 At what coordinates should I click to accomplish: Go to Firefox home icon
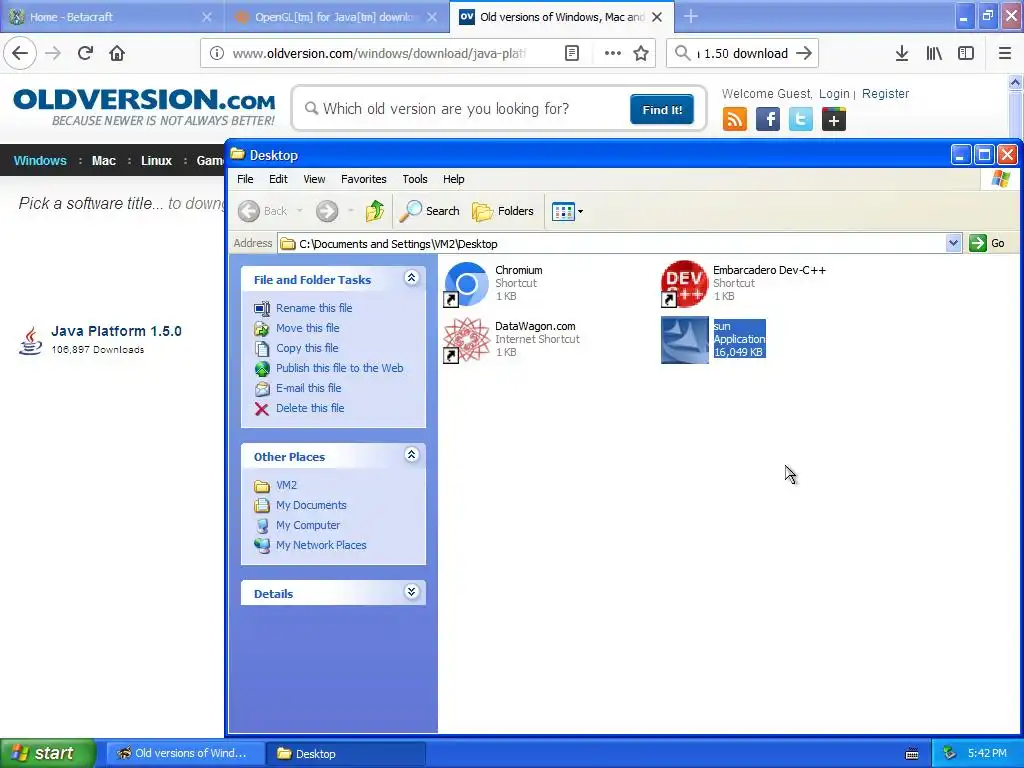pos(117,53)
